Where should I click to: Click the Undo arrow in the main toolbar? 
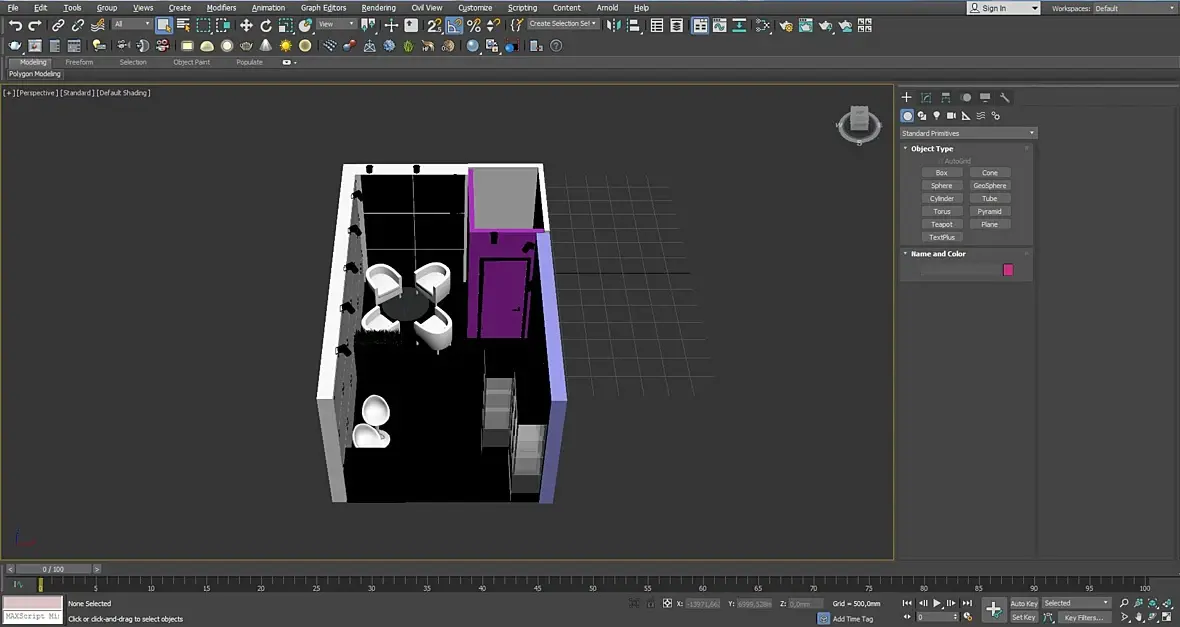coord(15,25)
